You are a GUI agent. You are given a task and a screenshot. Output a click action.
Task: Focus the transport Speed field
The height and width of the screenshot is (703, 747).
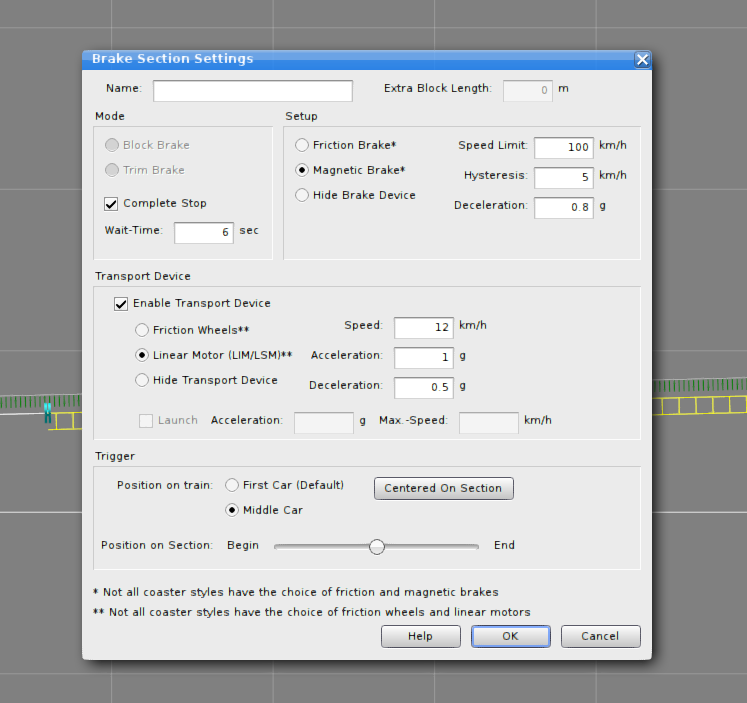click(423, 328)
